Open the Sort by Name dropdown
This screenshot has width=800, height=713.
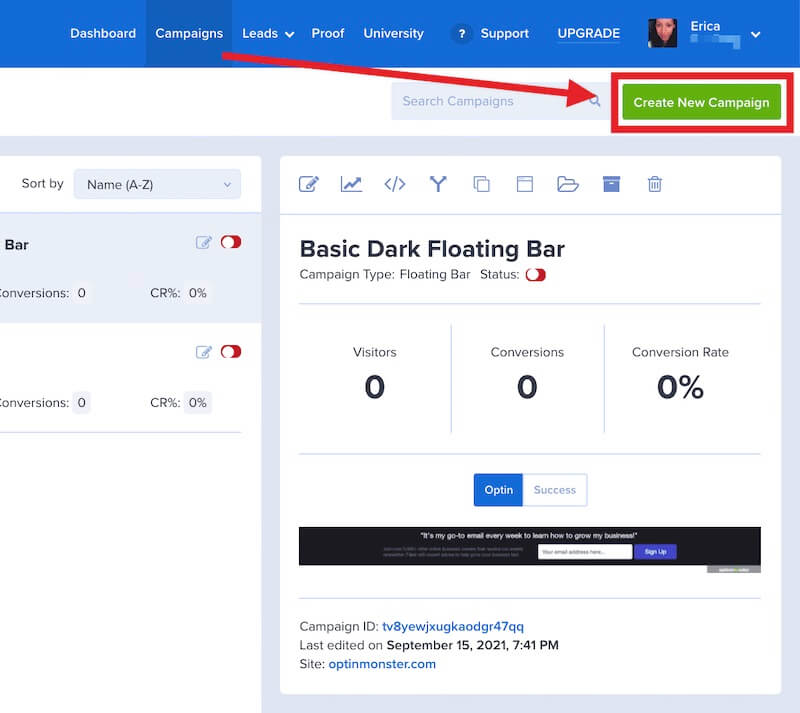click(156, 184)
